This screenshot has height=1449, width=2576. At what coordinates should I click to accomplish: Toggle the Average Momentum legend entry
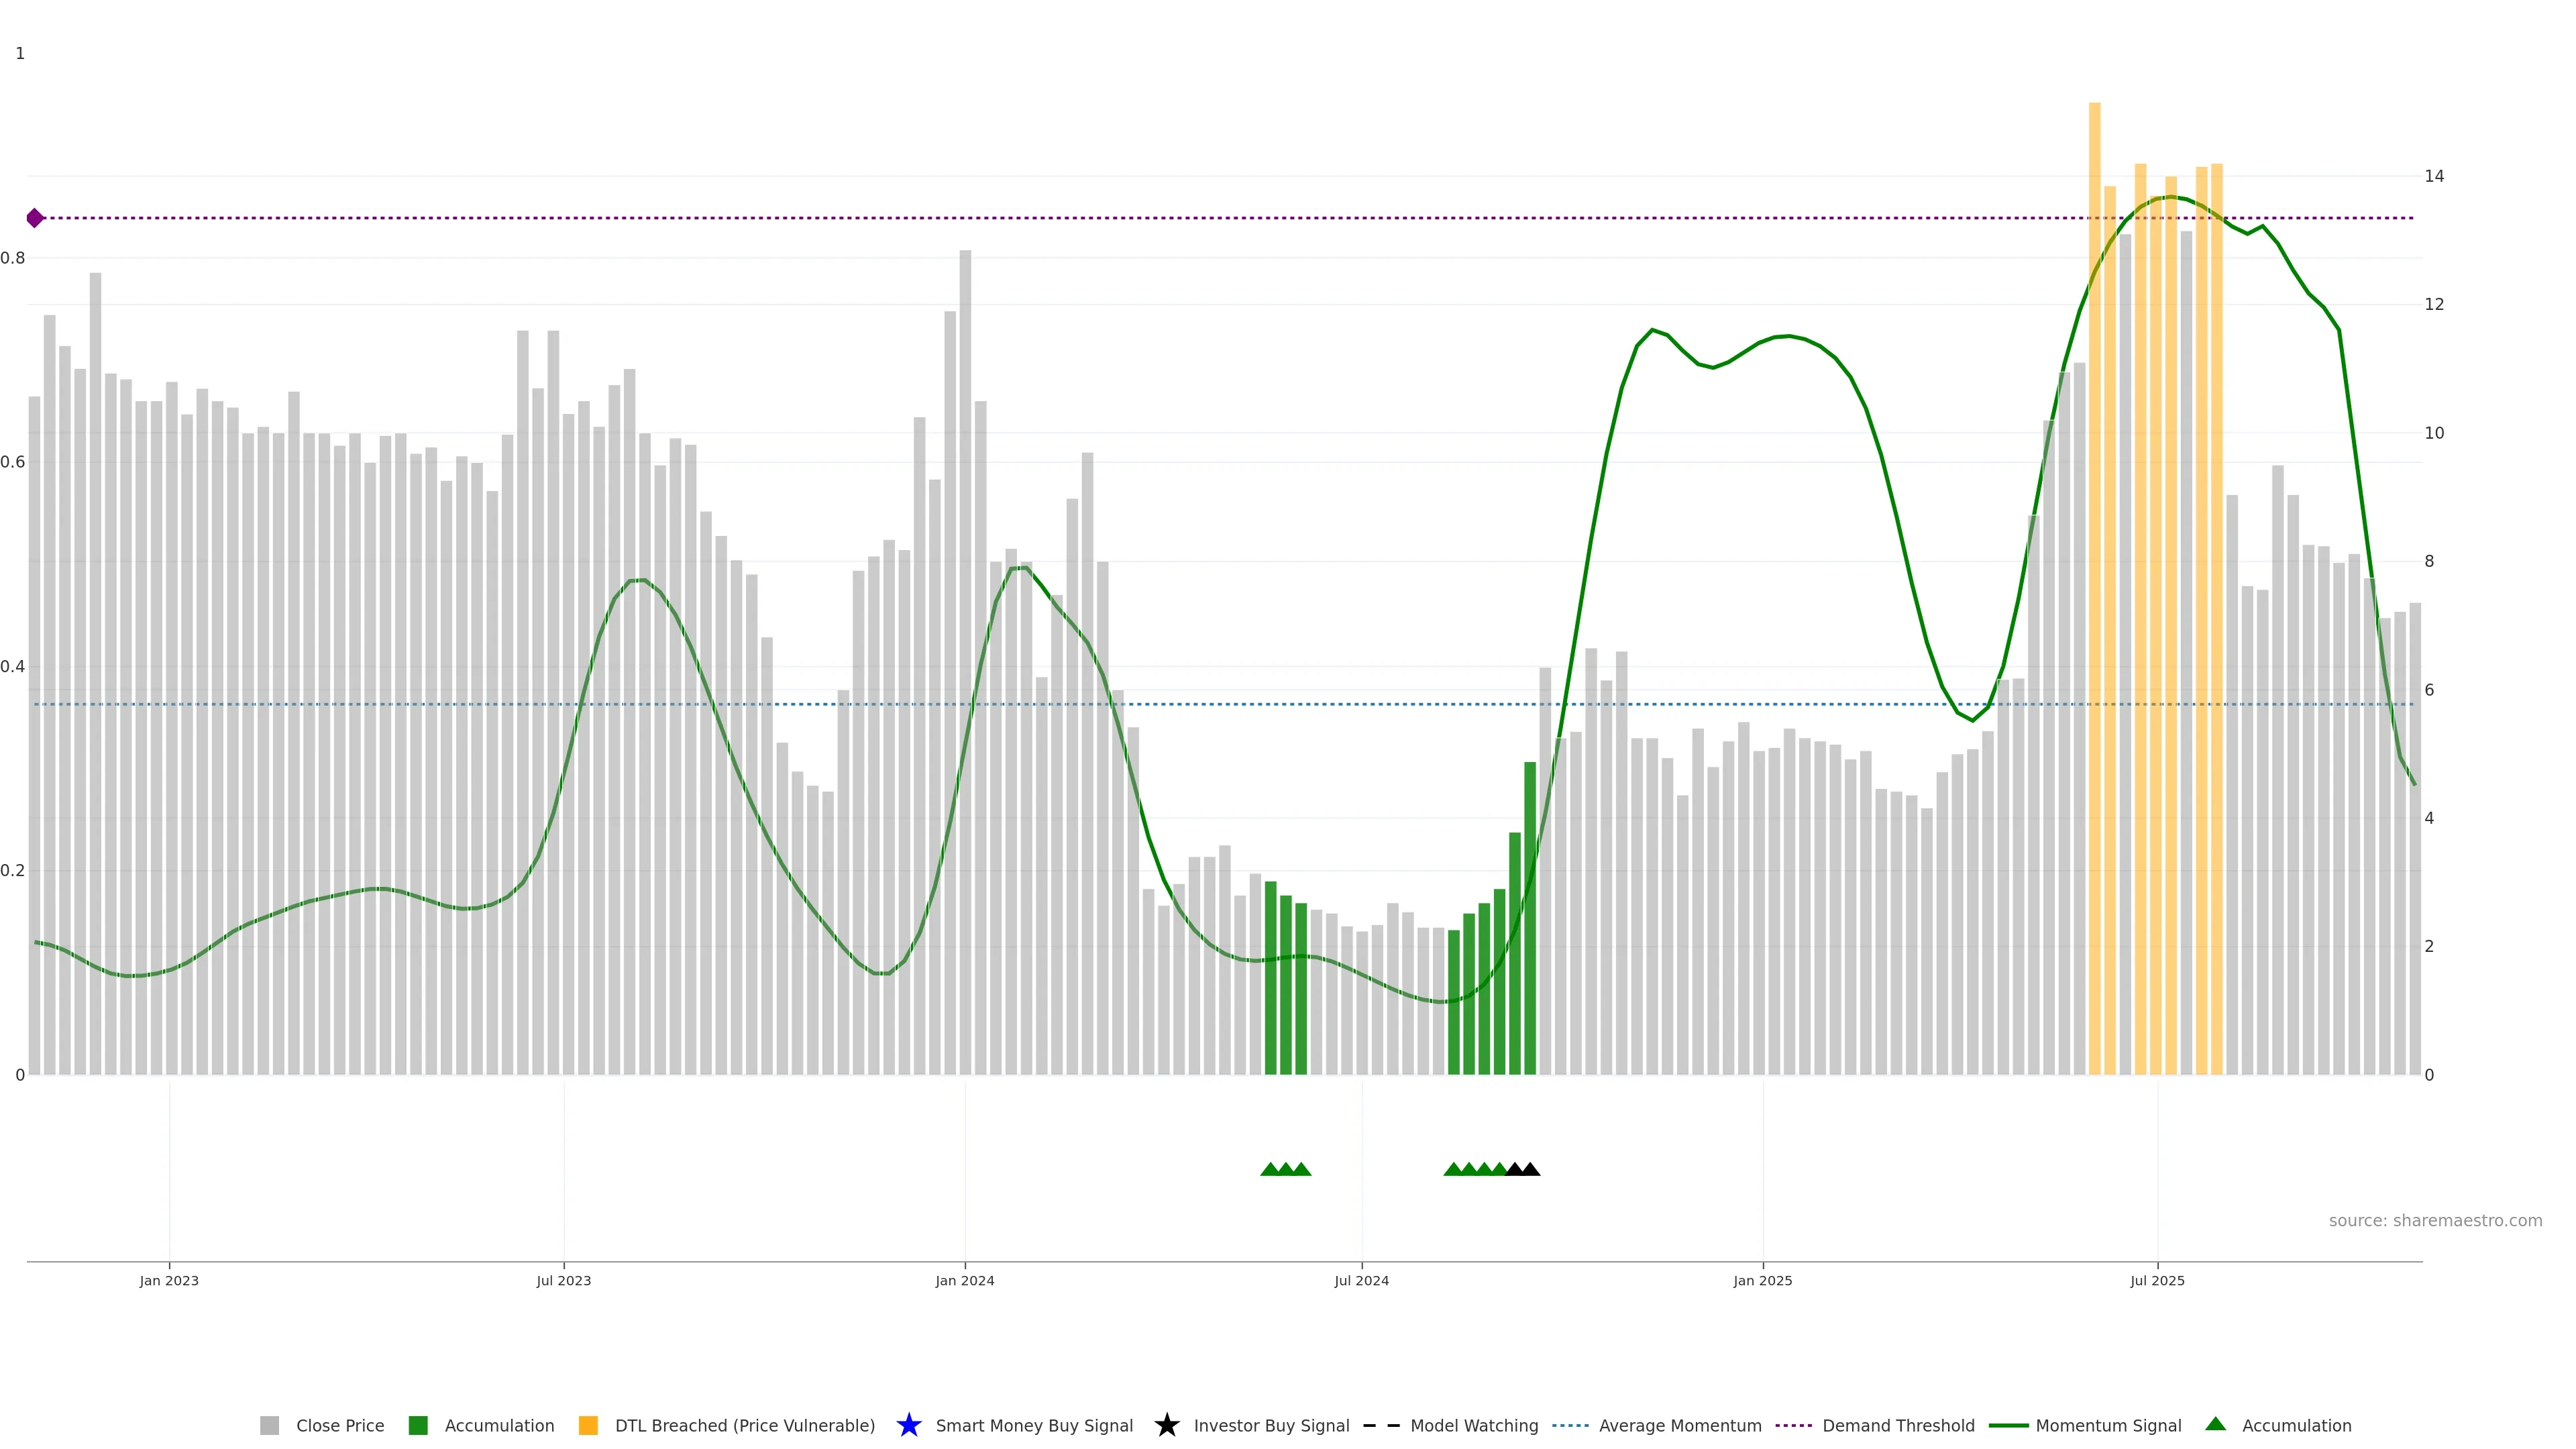pos(1679,1425)
